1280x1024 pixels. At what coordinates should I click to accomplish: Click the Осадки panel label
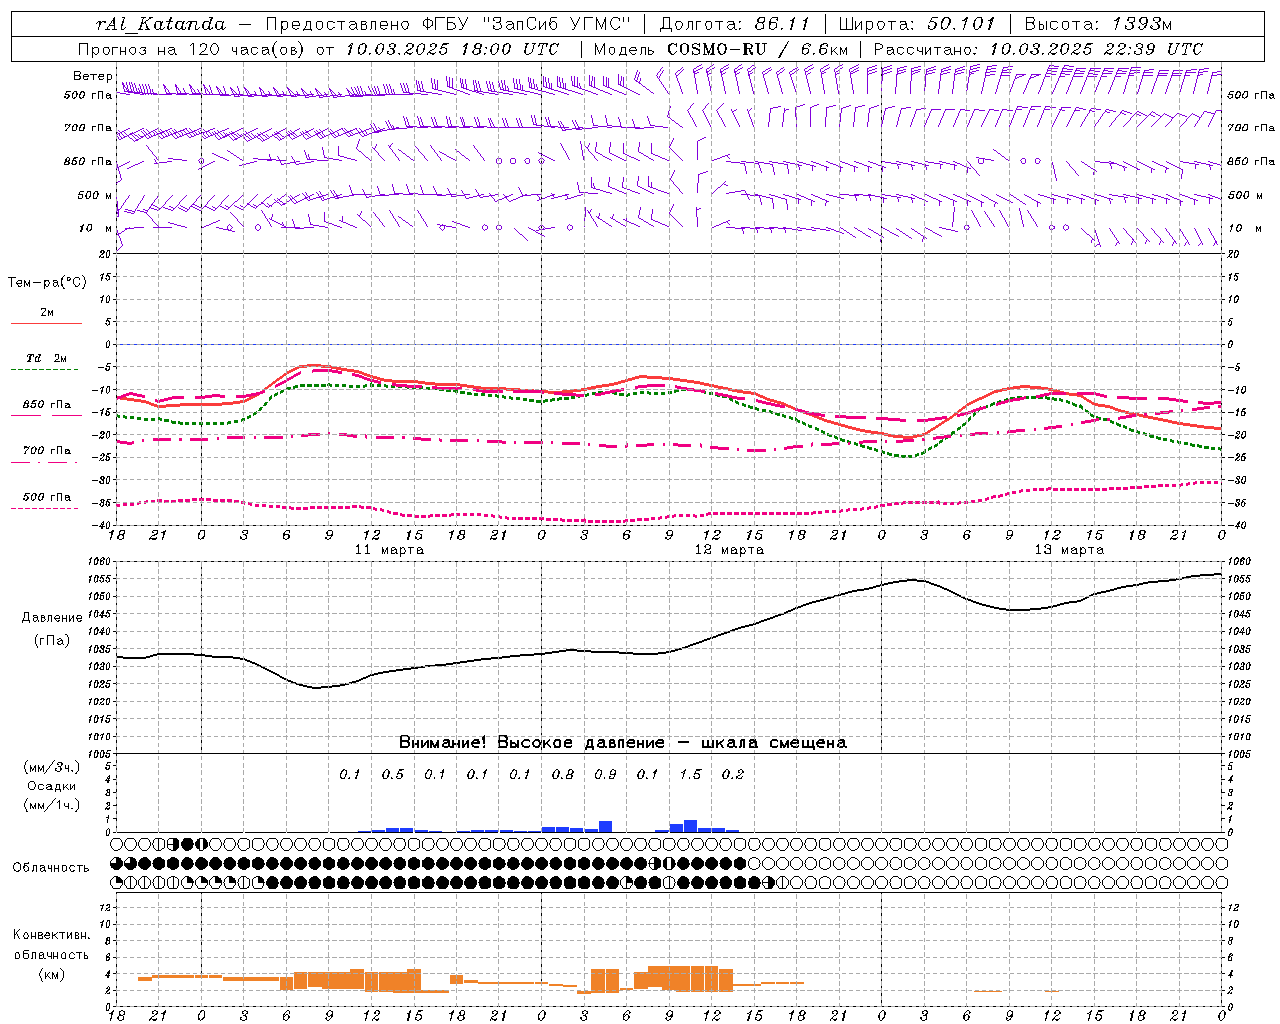[52, 786]
